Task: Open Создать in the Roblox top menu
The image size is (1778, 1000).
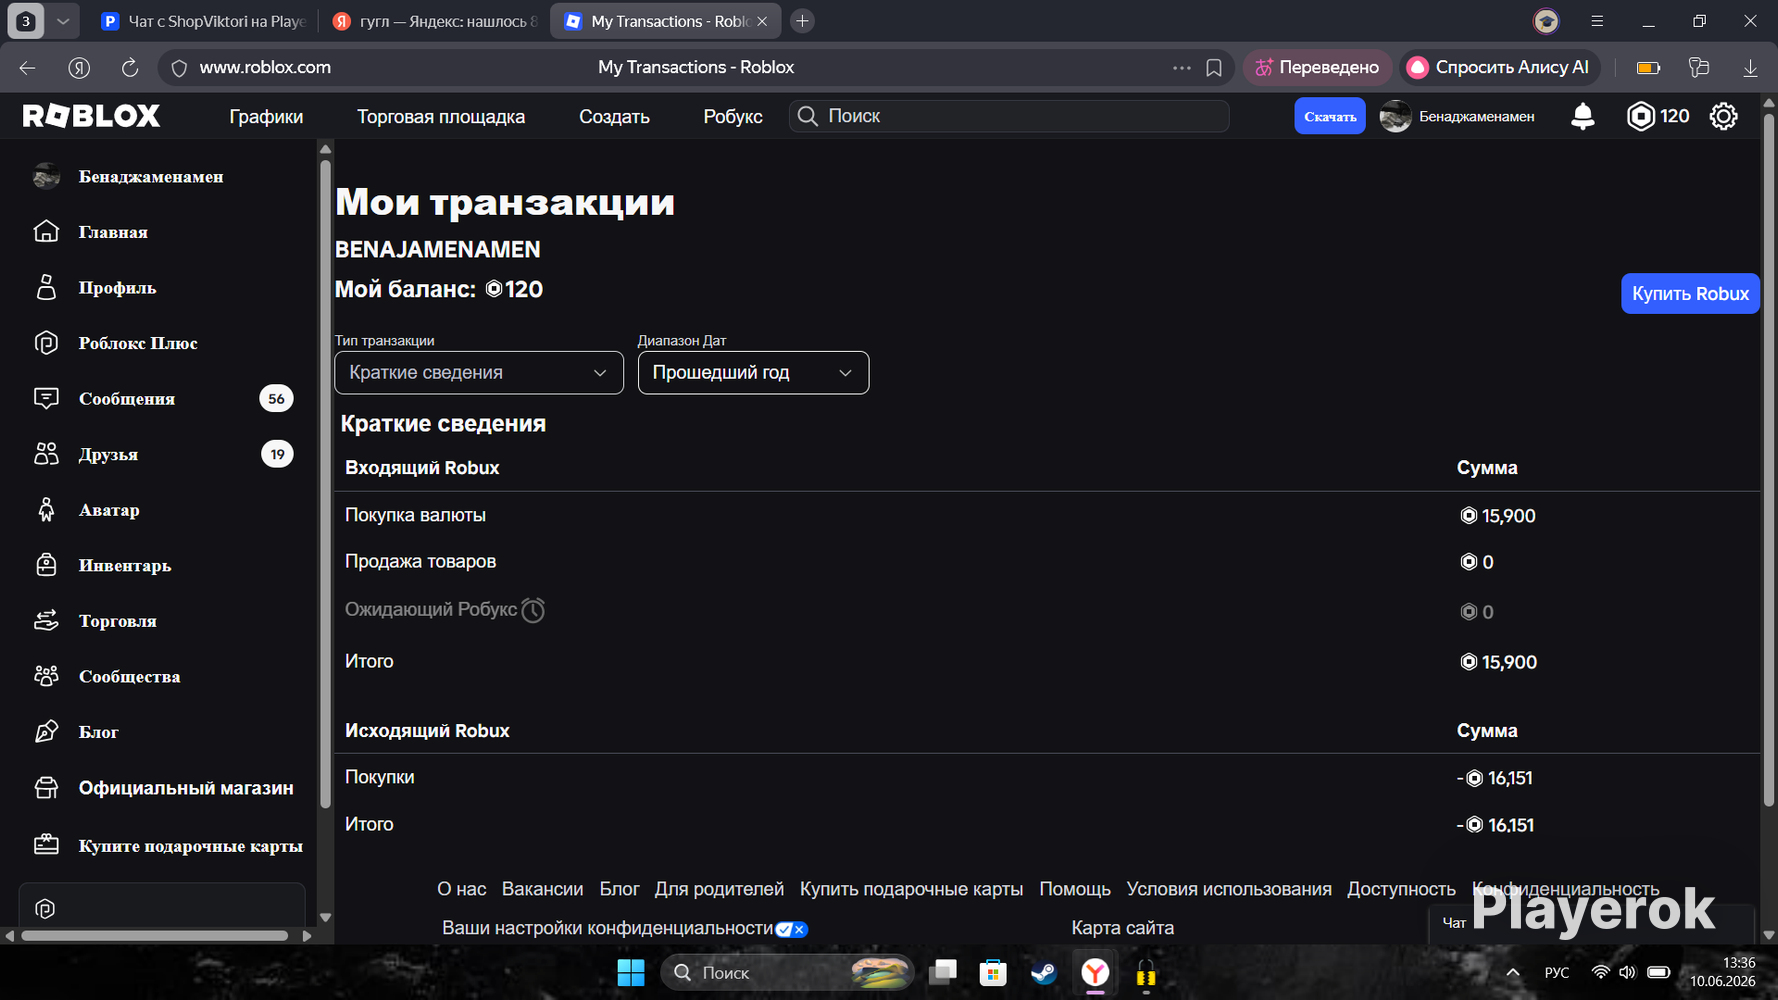Action: 614,116
